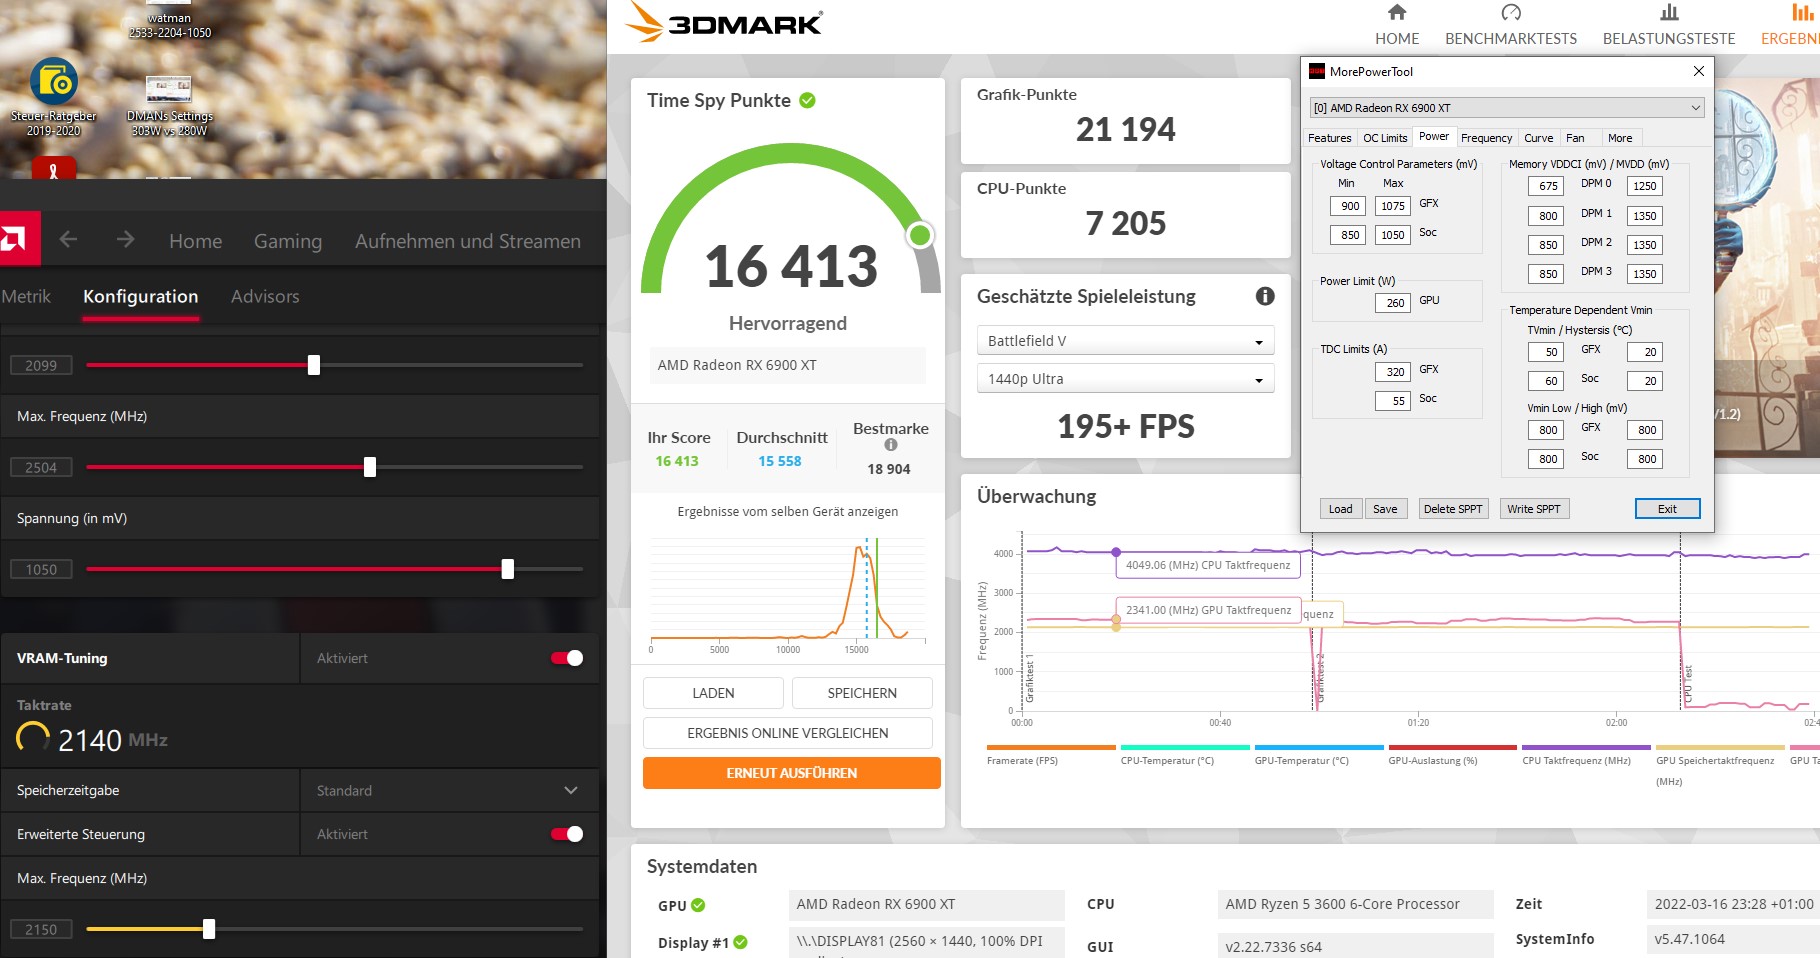Click the green checkmark beside Time Spy Punkte
The height and width of the screenshot is (958, 1820).
point(808,100)
